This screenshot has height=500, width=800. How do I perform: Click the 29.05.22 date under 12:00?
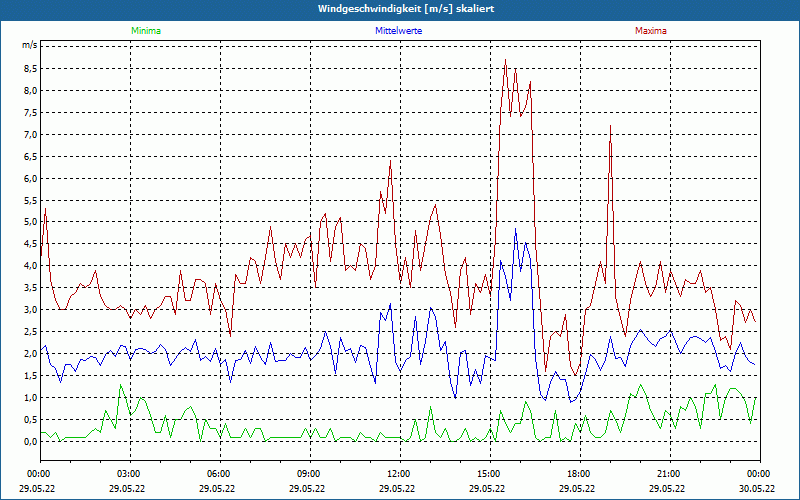pos(397,488)
